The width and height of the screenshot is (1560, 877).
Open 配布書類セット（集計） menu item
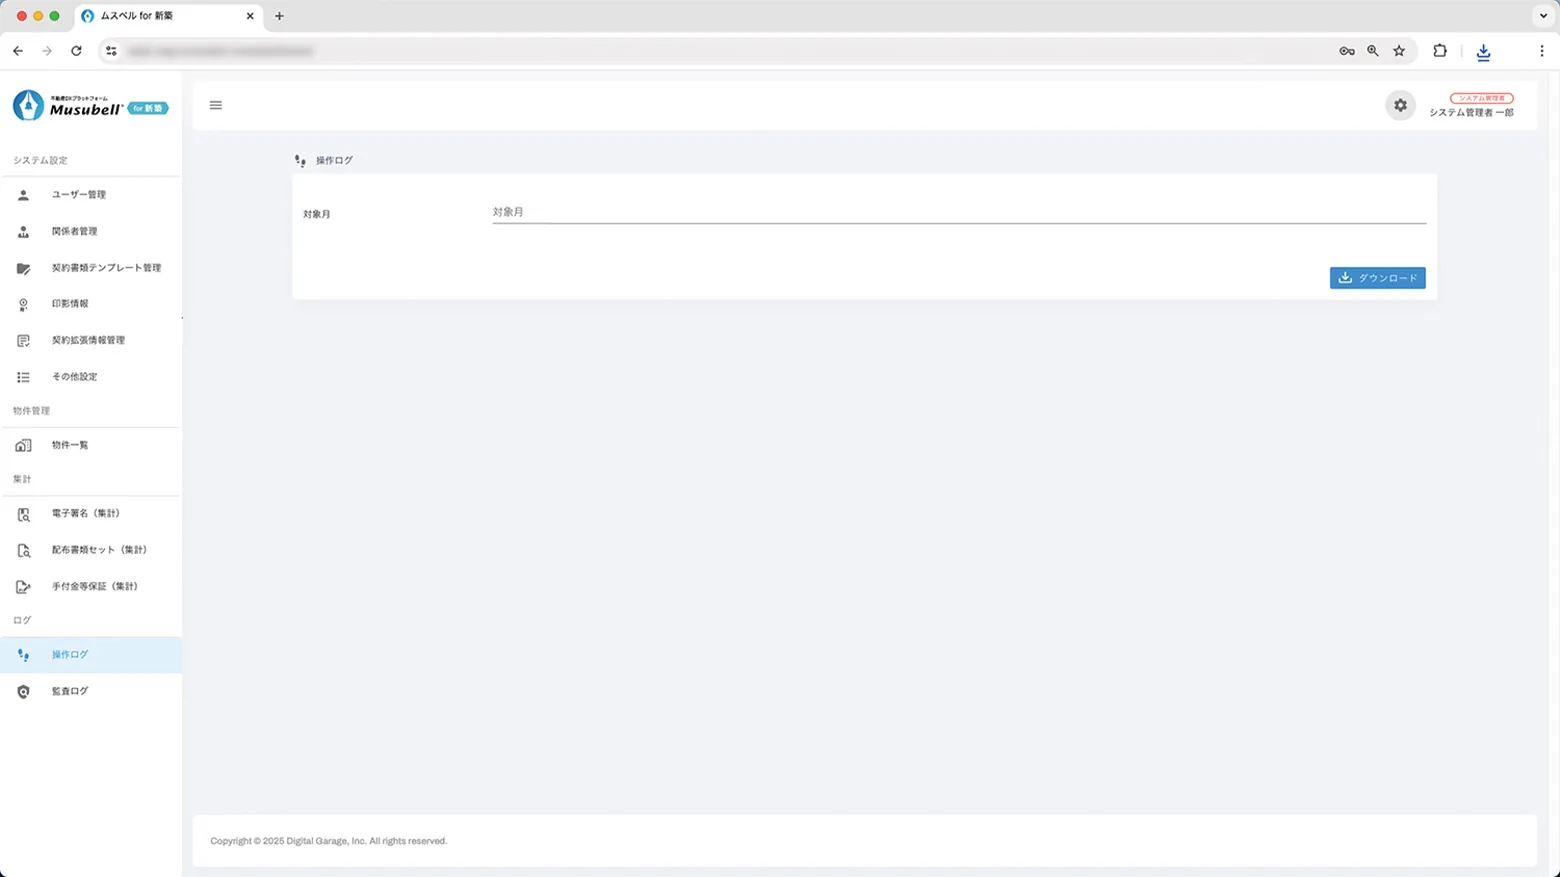point(99,550)
